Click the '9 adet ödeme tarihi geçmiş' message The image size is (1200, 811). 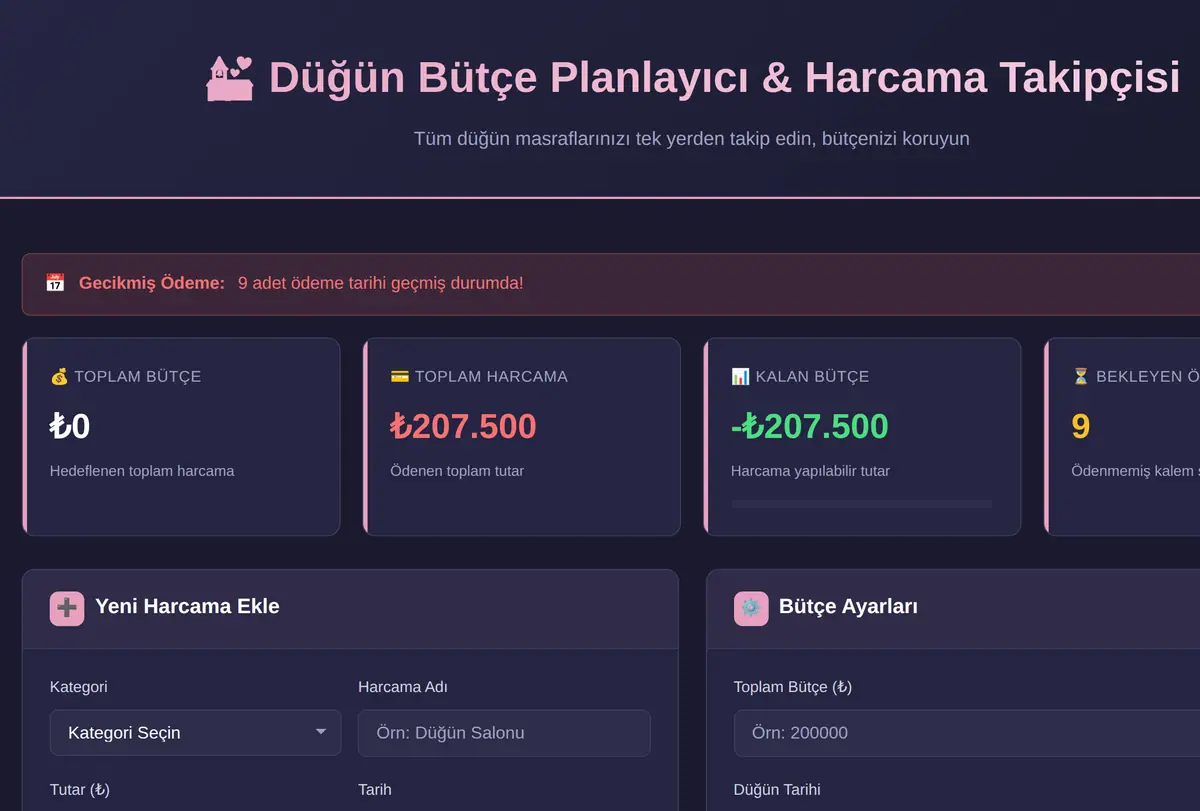tap(380, 283)
